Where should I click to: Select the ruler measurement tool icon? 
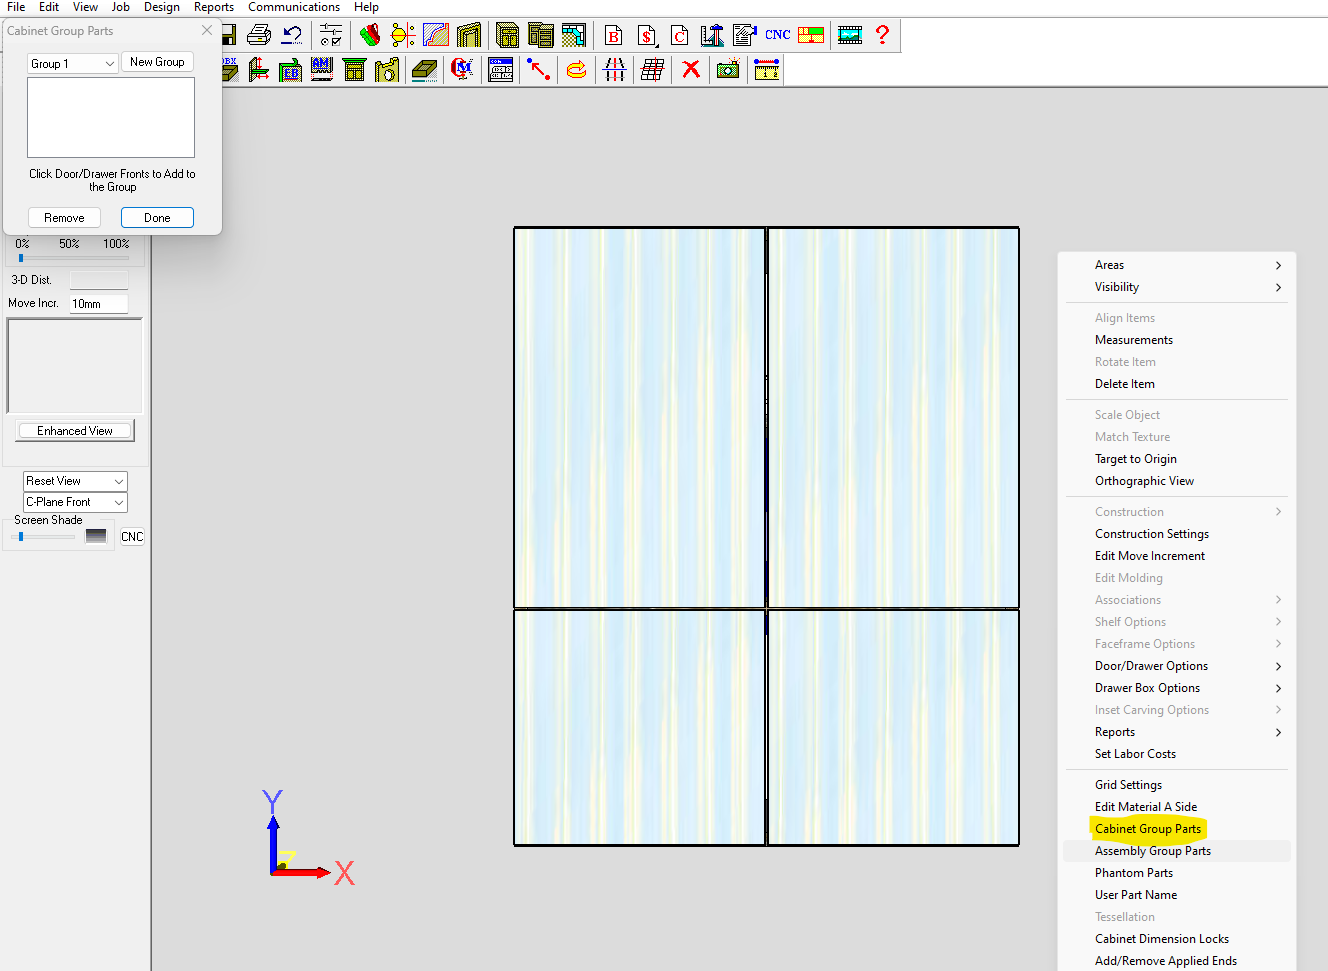click(x=766, y=69)
